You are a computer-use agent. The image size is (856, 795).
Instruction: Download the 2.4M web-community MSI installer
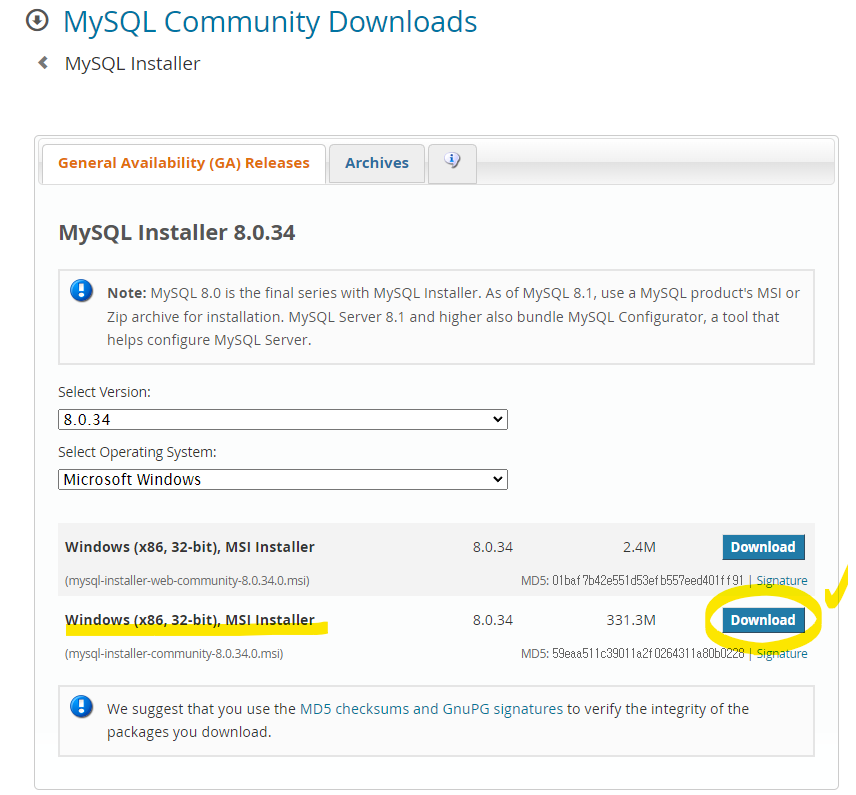763,547
